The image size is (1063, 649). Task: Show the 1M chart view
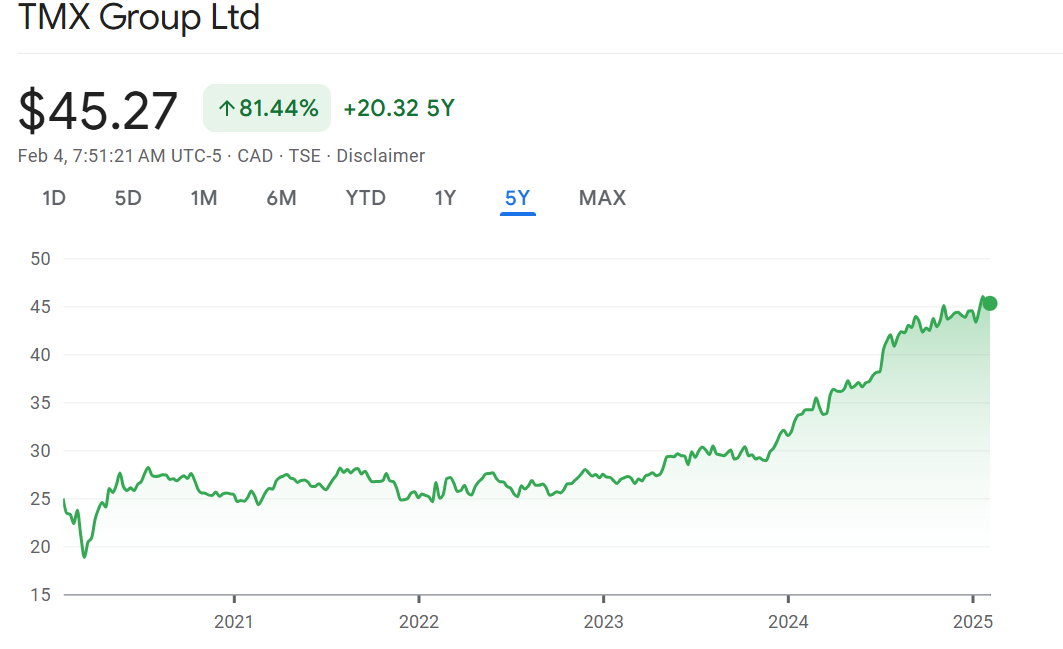204,198
